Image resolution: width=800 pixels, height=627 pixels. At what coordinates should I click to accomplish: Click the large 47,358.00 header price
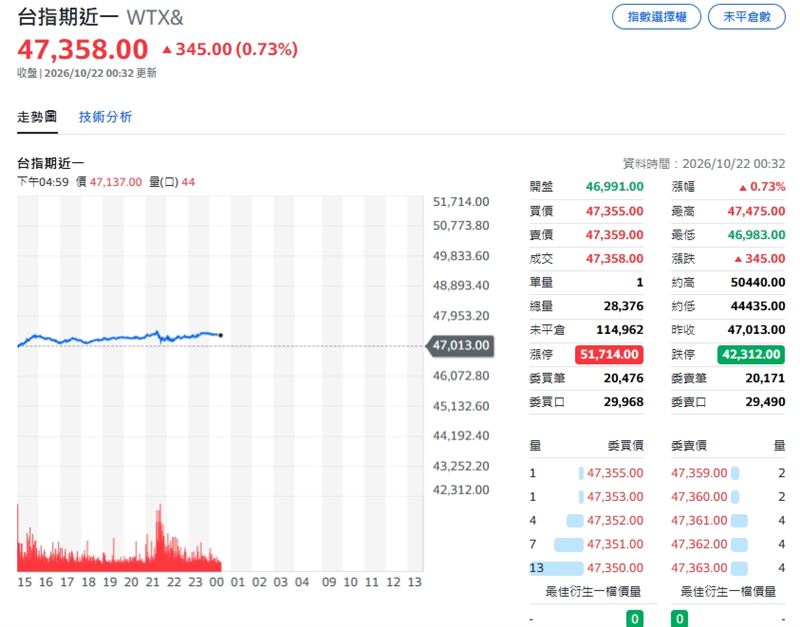83,49
